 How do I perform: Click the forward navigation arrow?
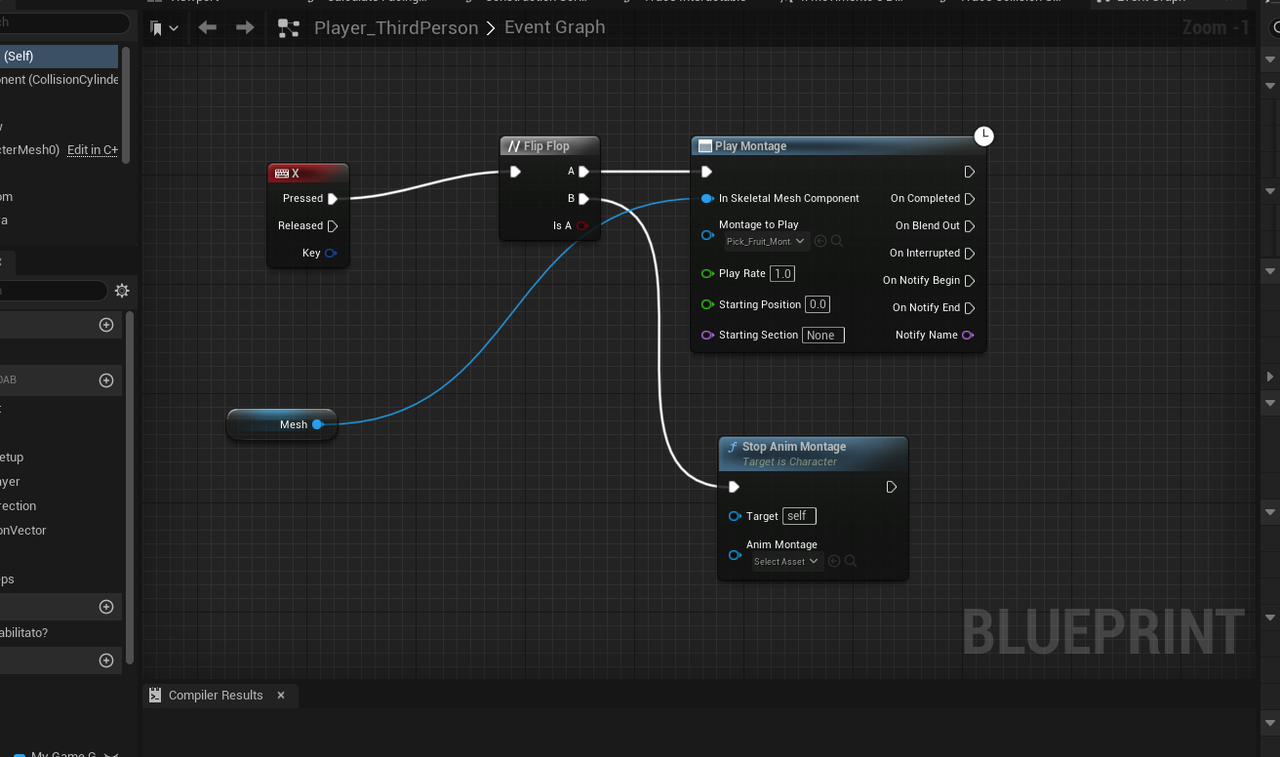245,27
